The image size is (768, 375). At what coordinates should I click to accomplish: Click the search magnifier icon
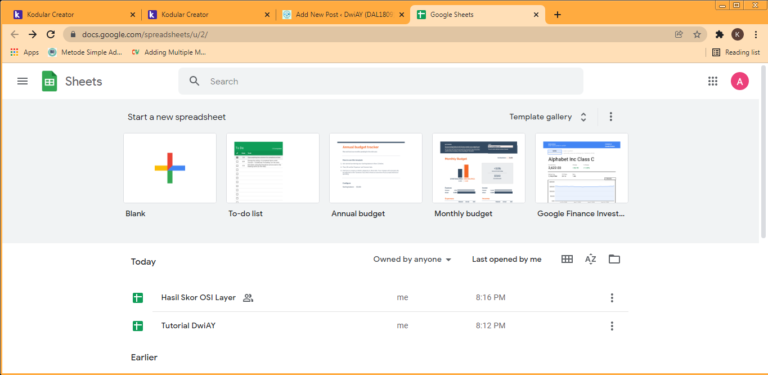194,81
